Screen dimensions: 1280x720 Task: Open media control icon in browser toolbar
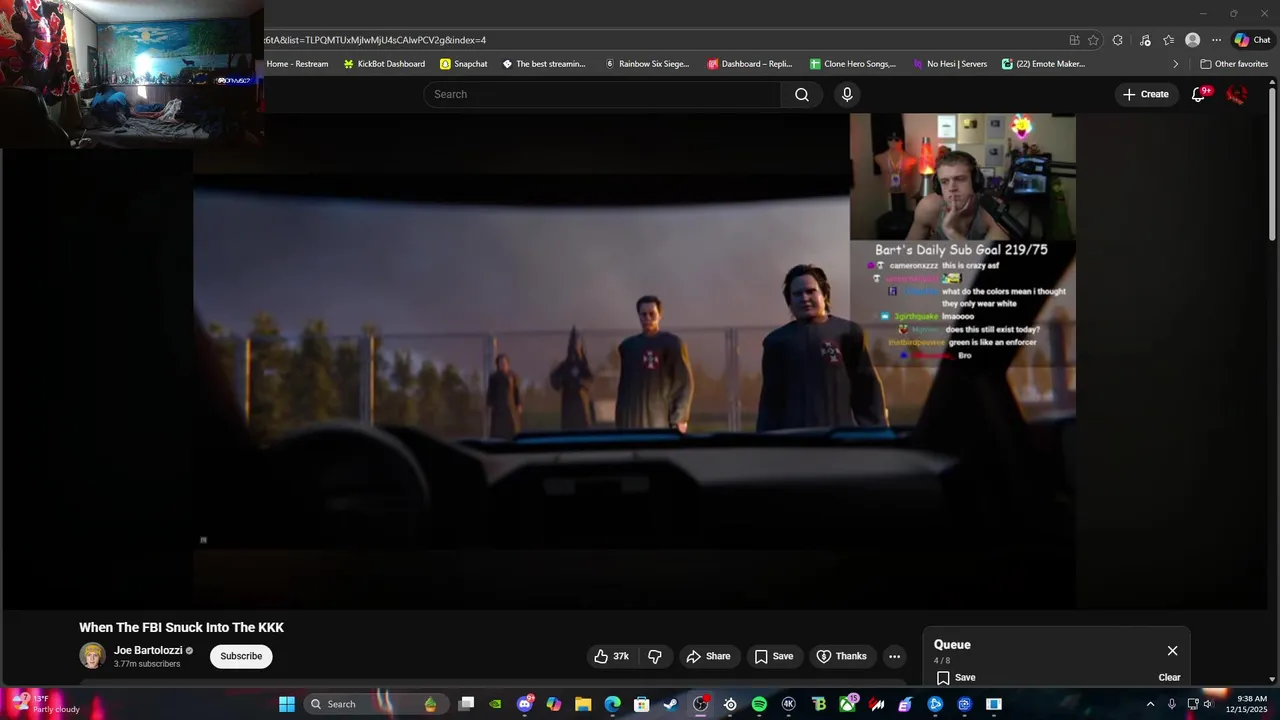click(x=1145, y=40)
